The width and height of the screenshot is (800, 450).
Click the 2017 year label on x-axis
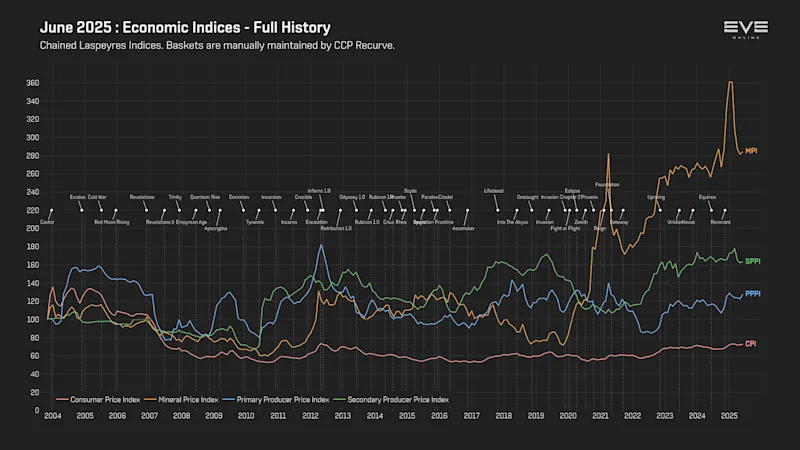pos(471,416)
